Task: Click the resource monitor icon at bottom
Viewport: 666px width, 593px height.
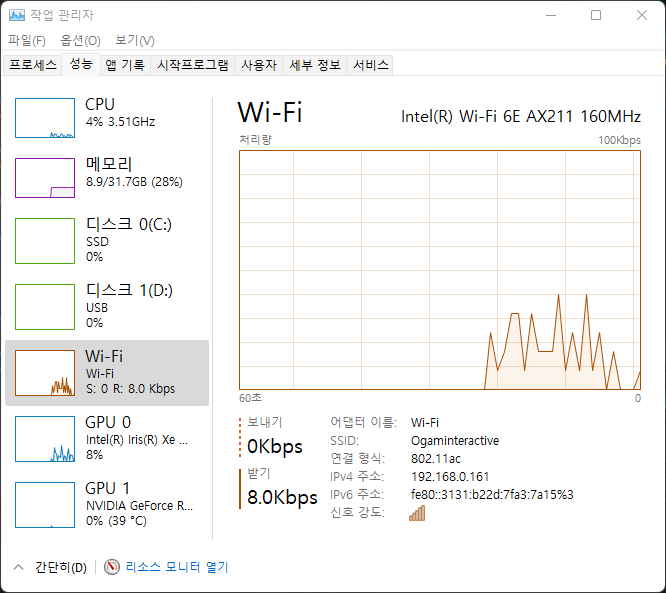Action: (x=112, y=567)
